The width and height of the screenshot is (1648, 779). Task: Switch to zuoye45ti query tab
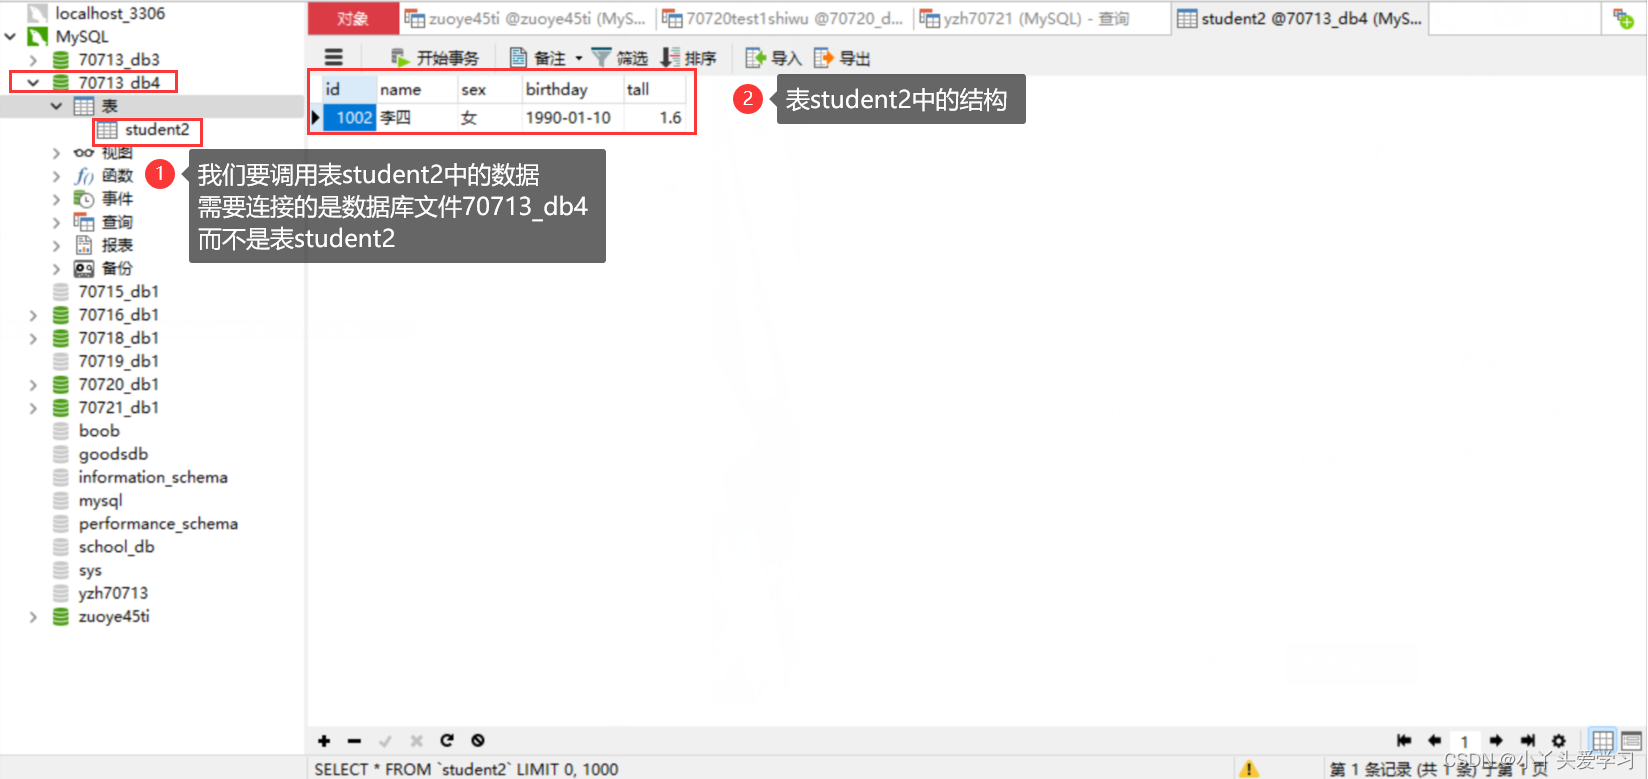point(526,18)
